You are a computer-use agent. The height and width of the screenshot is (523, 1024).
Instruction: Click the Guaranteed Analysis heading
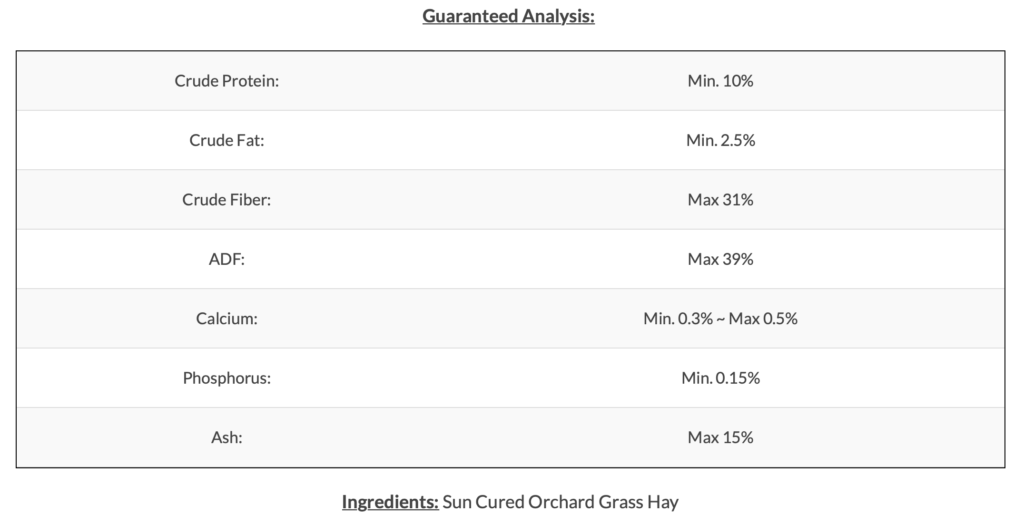click(508, 16)
